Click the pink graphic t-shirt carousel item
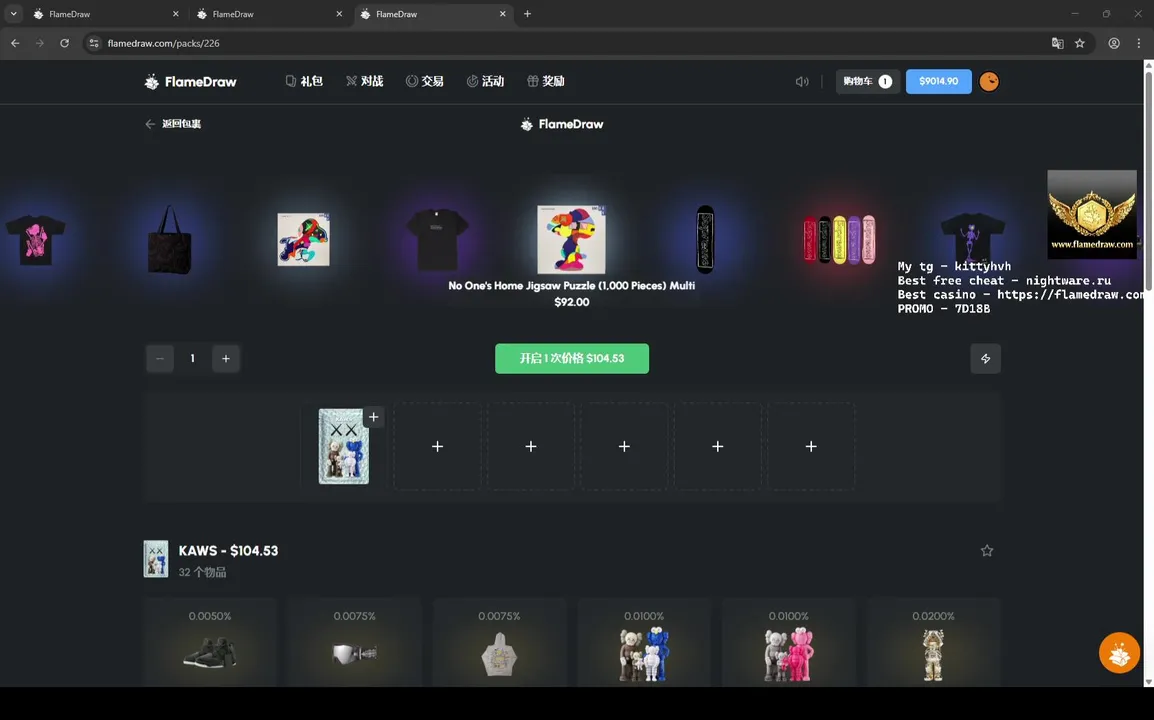 35,240
